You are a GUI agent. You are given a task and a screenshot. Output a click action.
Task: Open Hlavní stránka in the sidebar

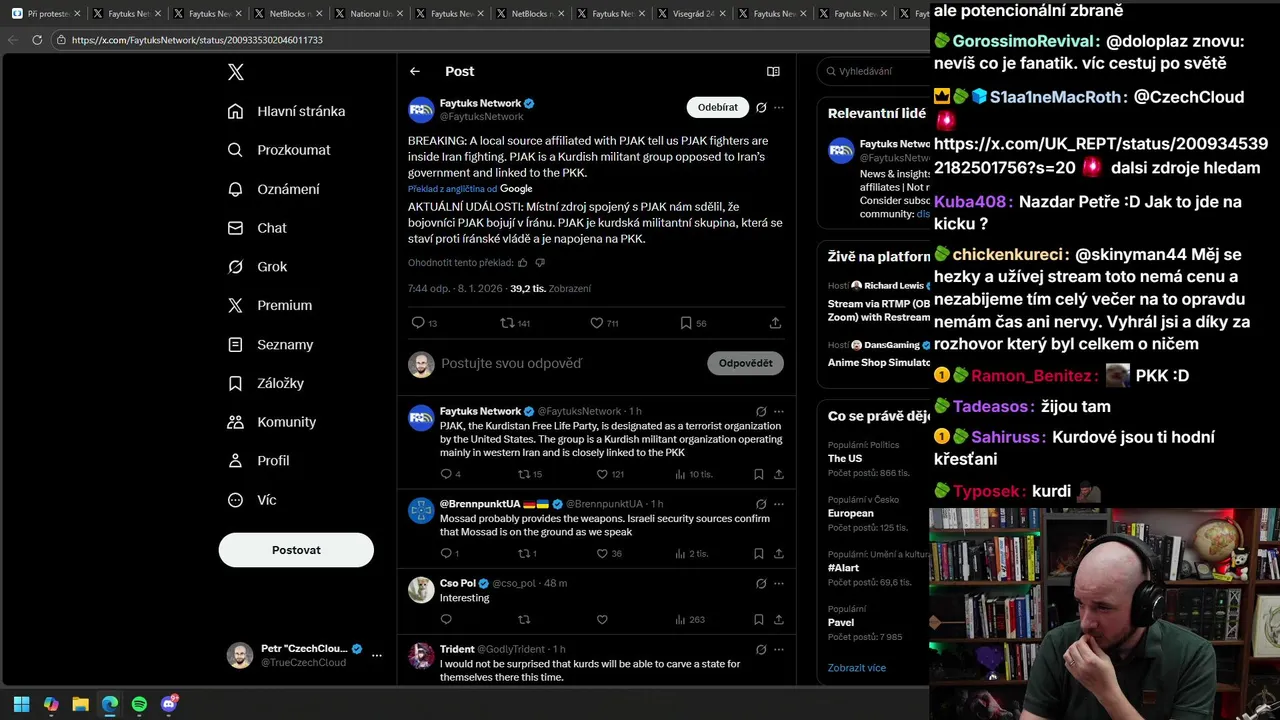tap(286, 111)
